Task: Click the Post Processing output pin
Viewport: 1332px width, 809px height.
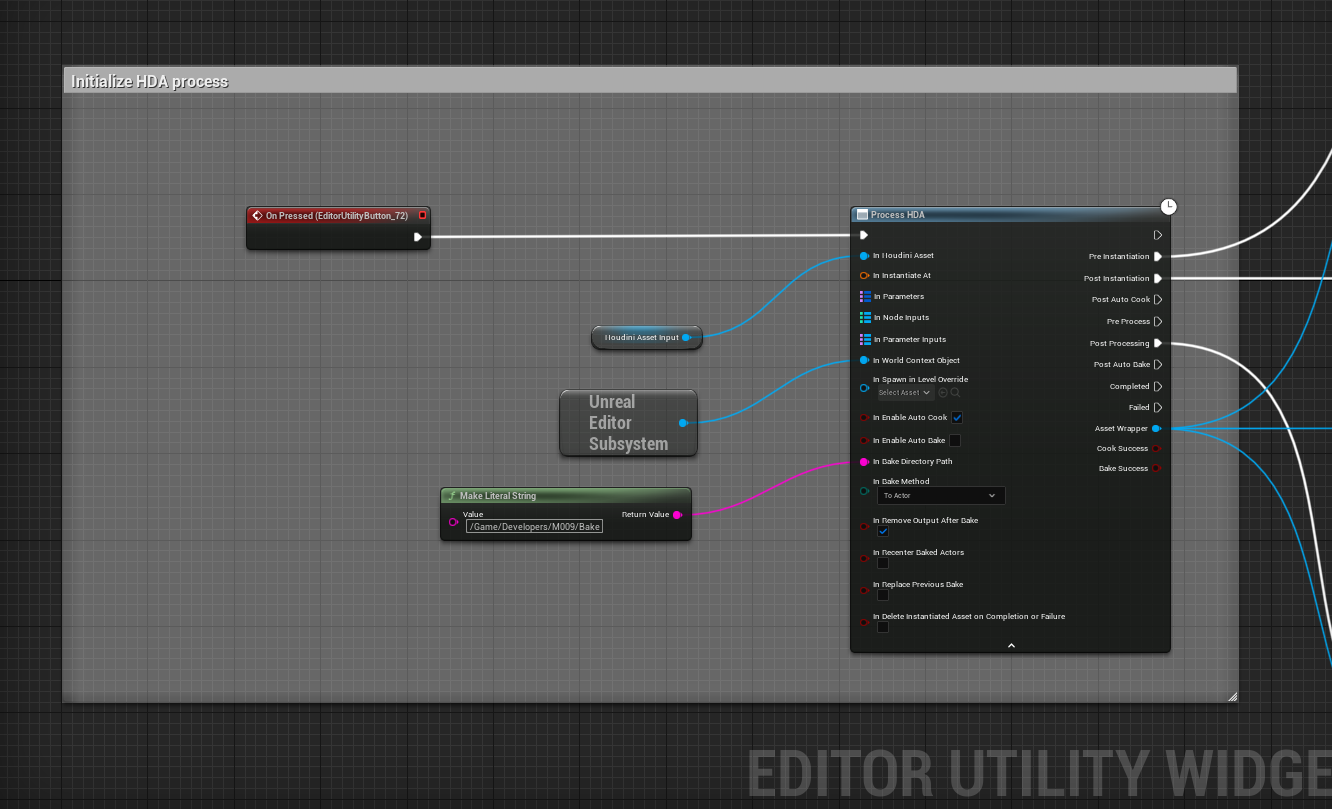Action: pos(1157,343)
